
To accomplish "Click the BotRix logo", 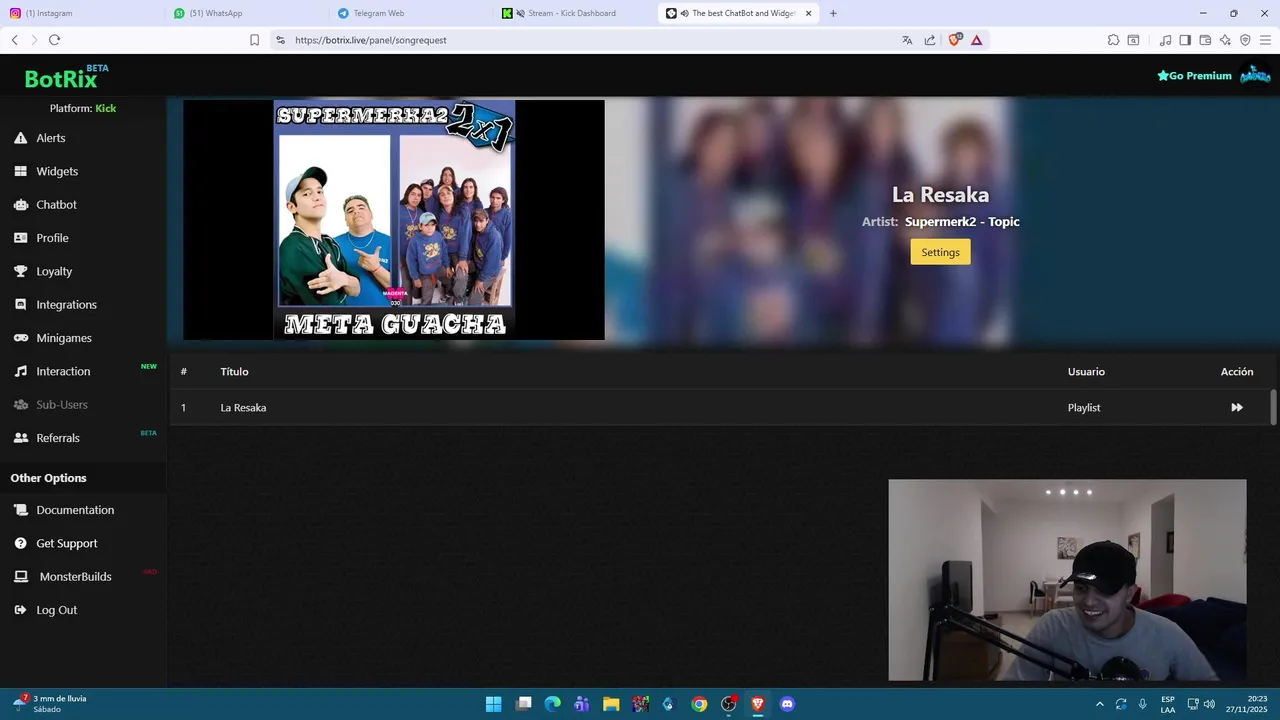I will click(61, 79).
